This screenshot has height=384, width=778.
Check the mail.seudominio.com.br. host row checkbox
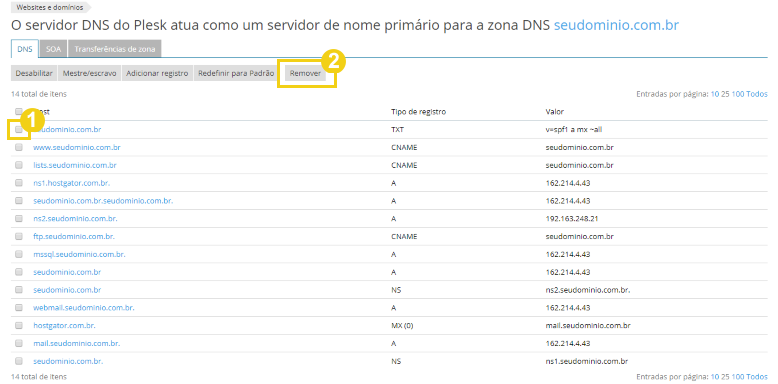(x=19, y=343)
